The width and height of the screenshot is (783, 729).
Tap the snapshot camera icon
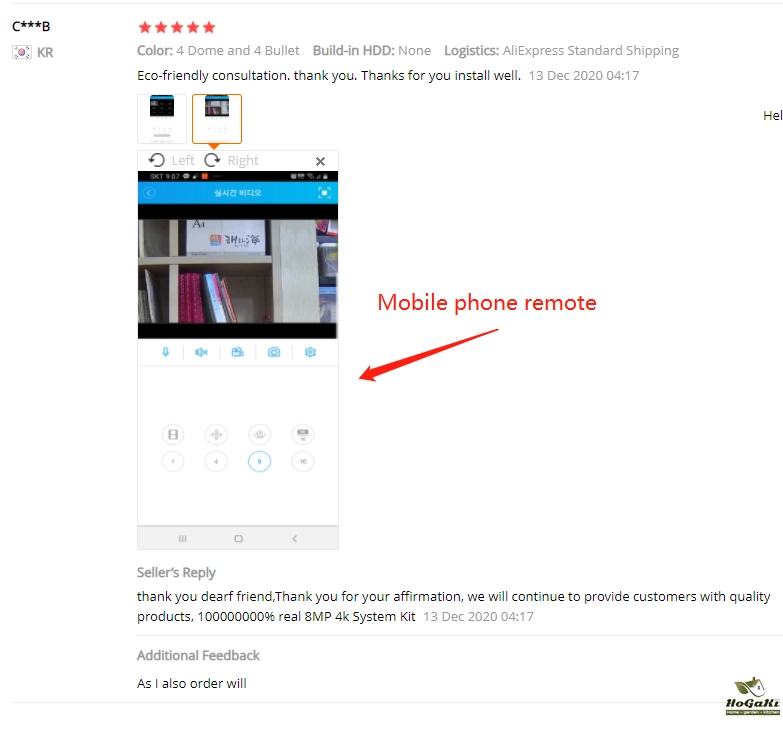pos(274,353)
